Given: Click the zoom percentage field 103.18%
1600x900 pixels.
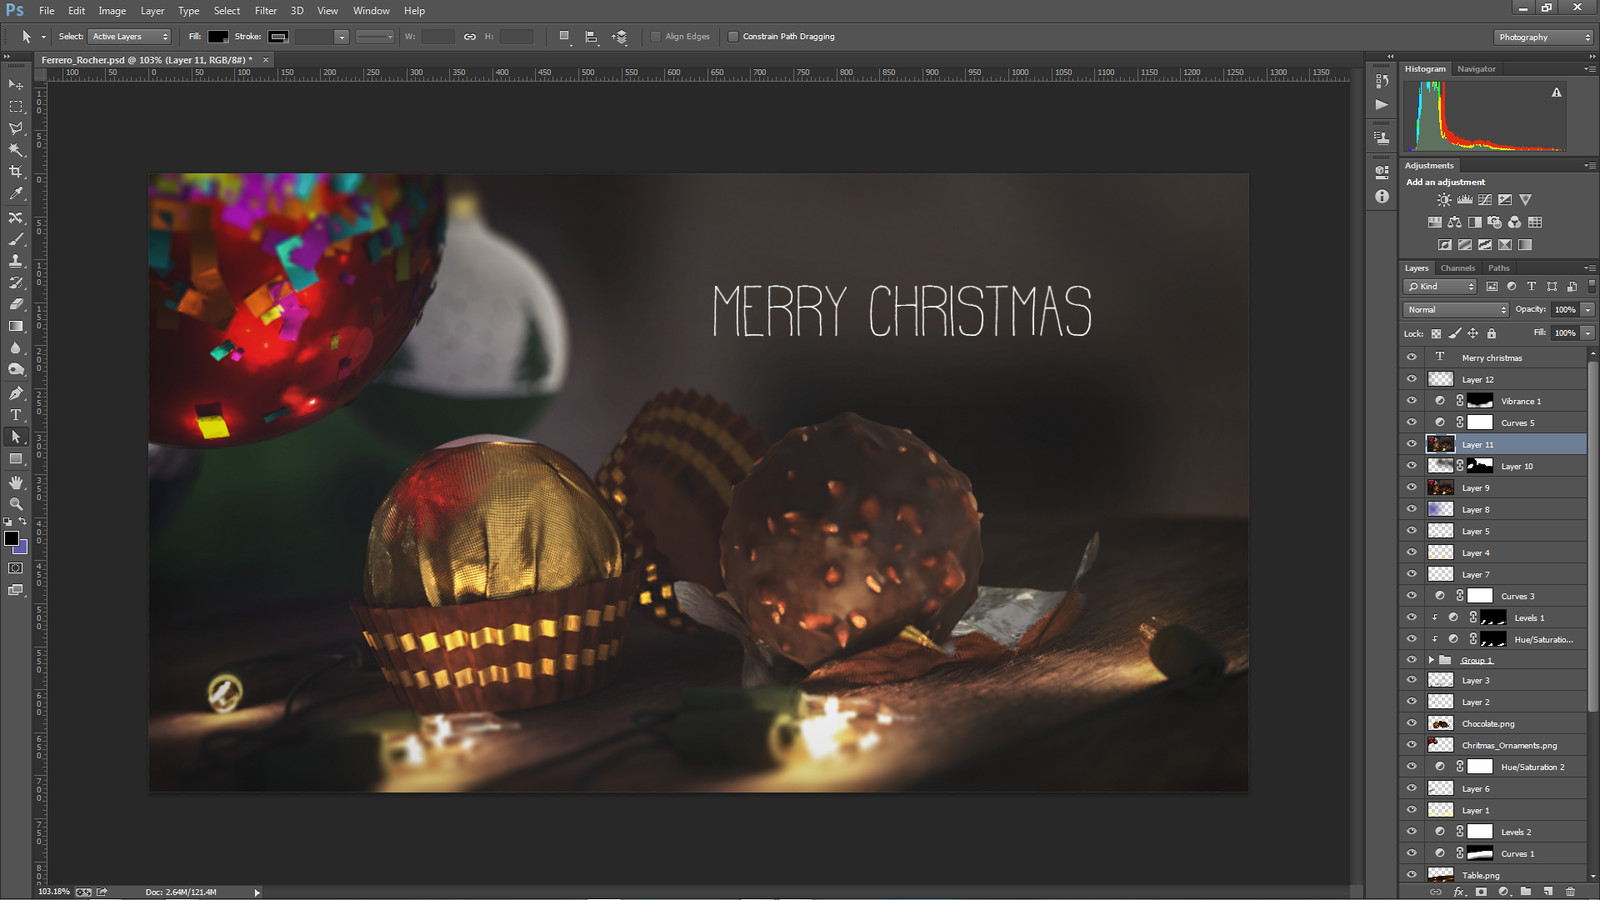Looking at the screenshot, I should pyautogui.click(x=54, y=891).
